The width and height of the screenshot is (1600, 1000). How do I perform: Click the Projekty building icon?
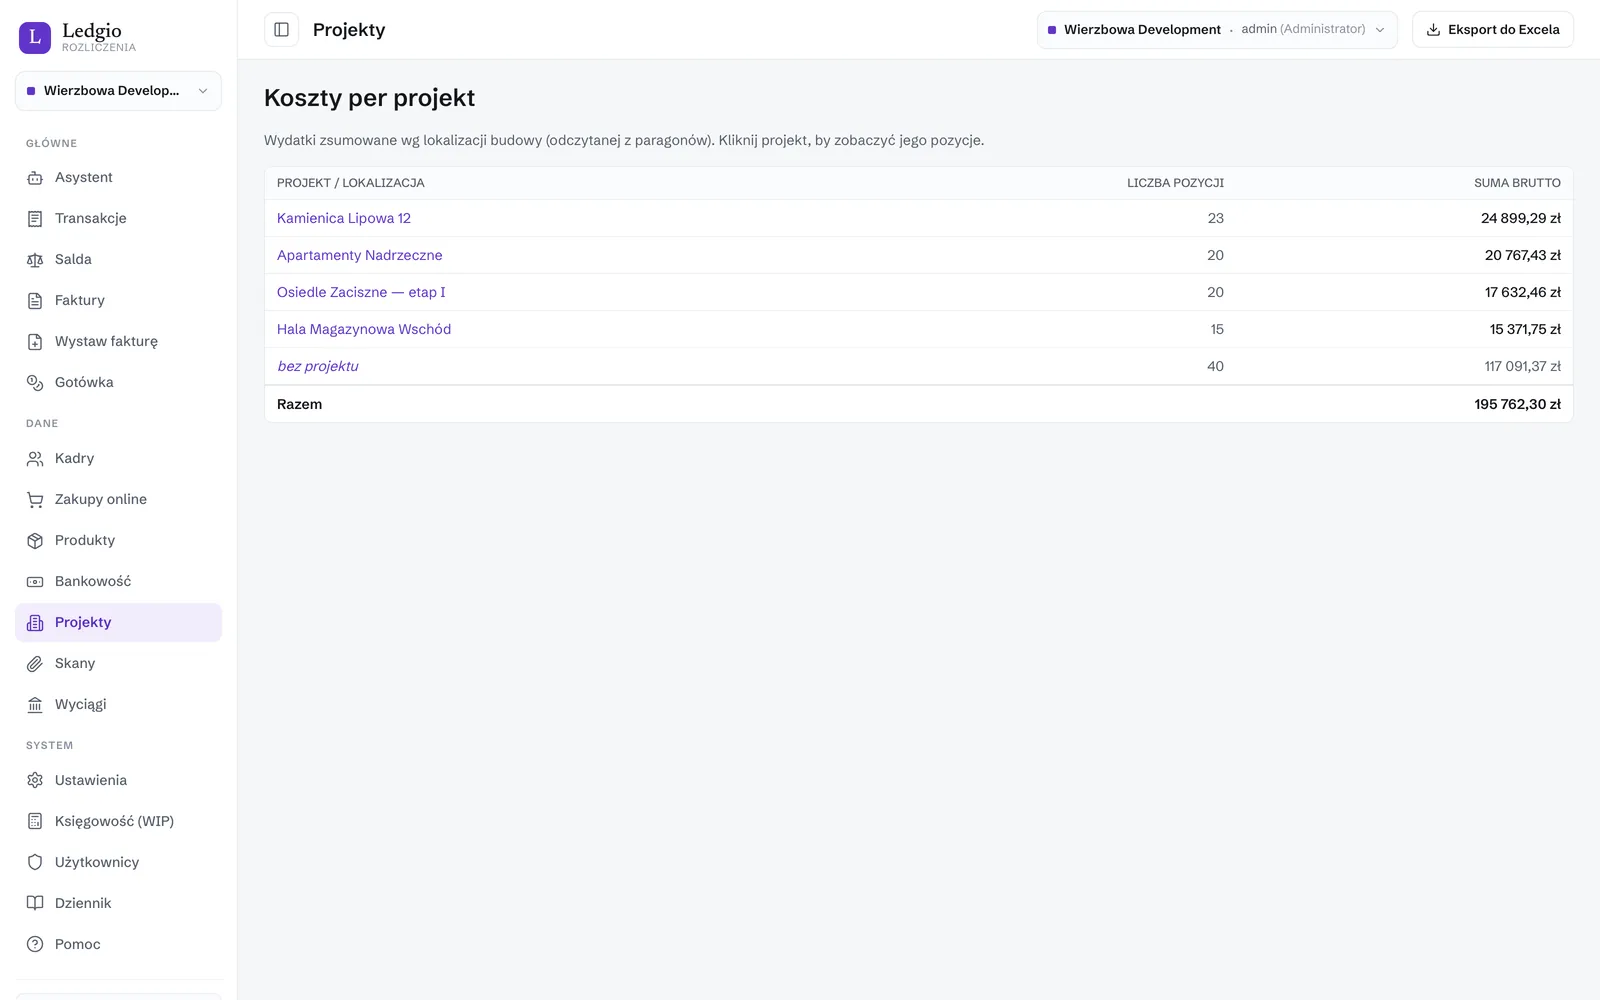pos(35,623)
